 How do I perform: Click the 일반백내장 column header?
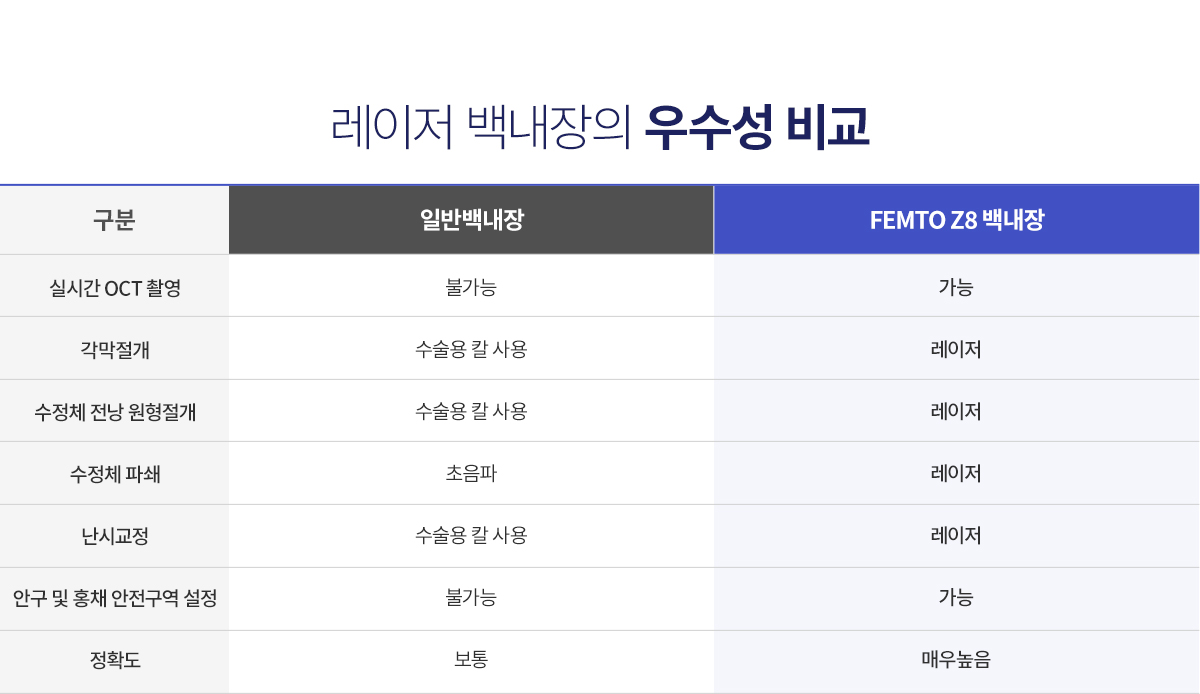click(x=471, y=220)
